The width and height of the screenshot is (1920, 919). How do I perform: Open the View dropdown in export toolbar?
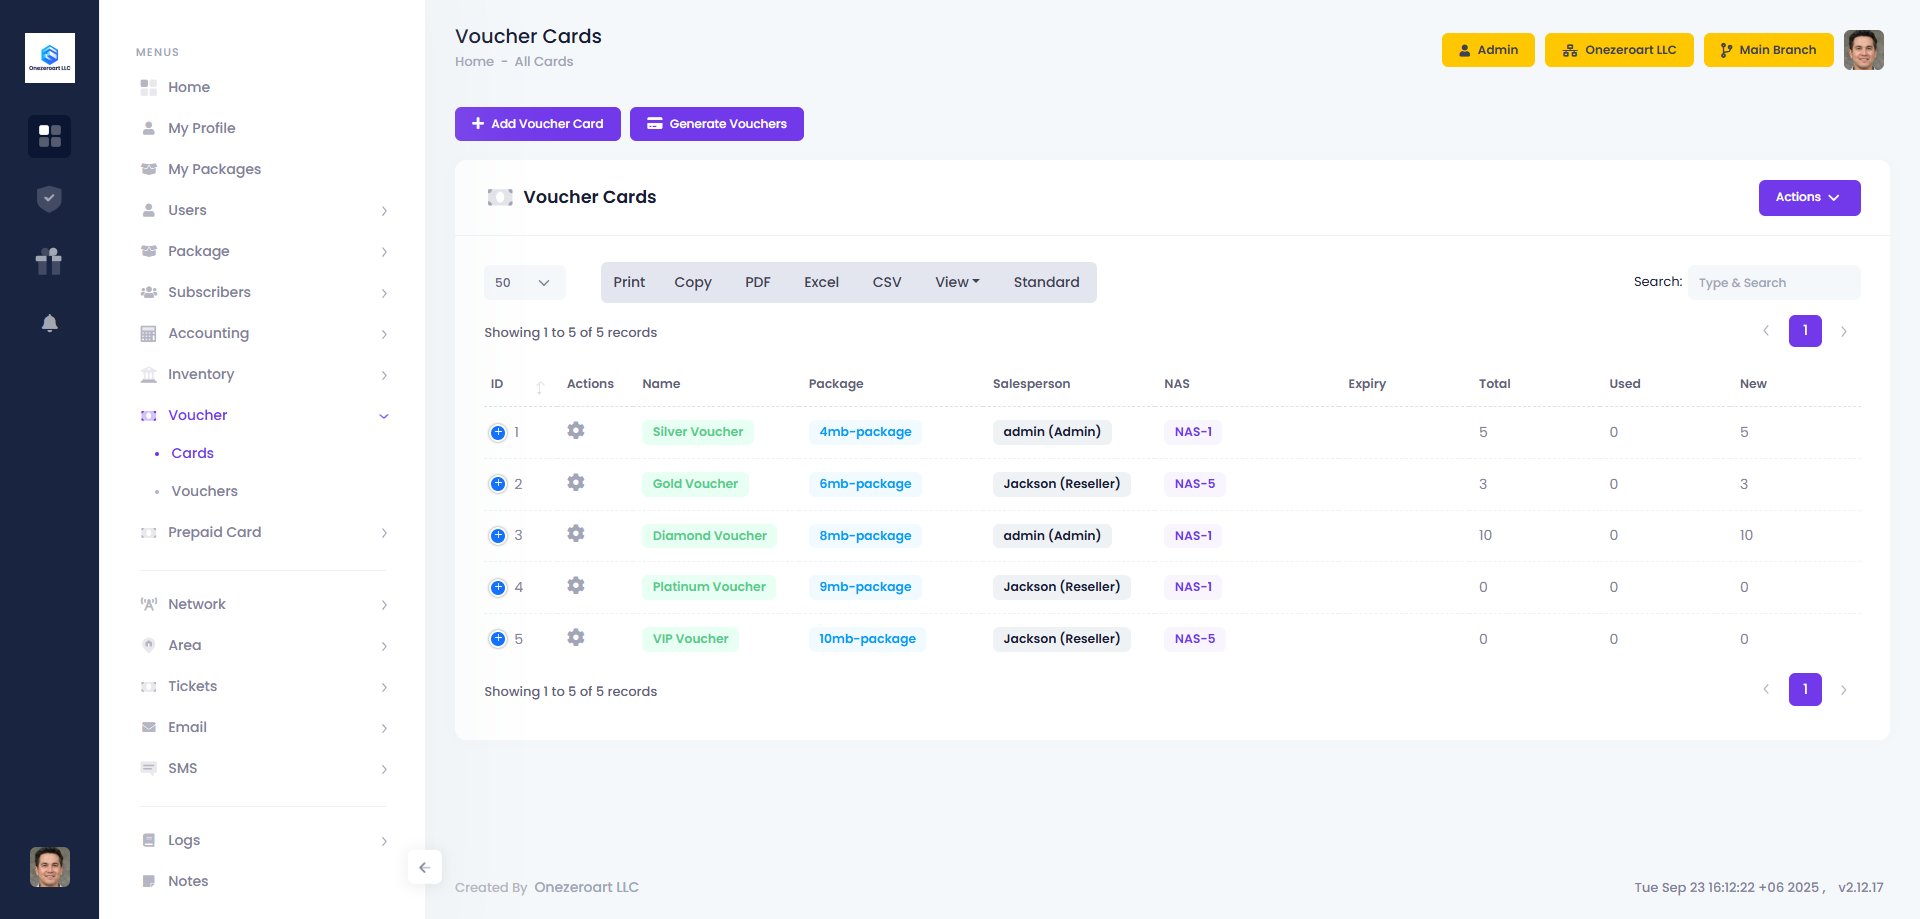[957, 283]
